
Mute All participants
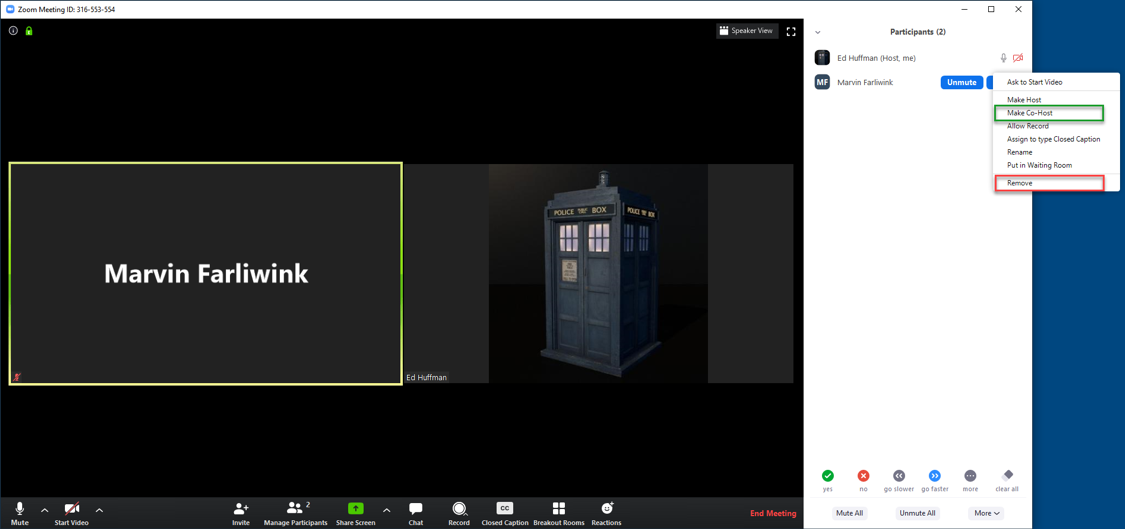click(849, 513)
